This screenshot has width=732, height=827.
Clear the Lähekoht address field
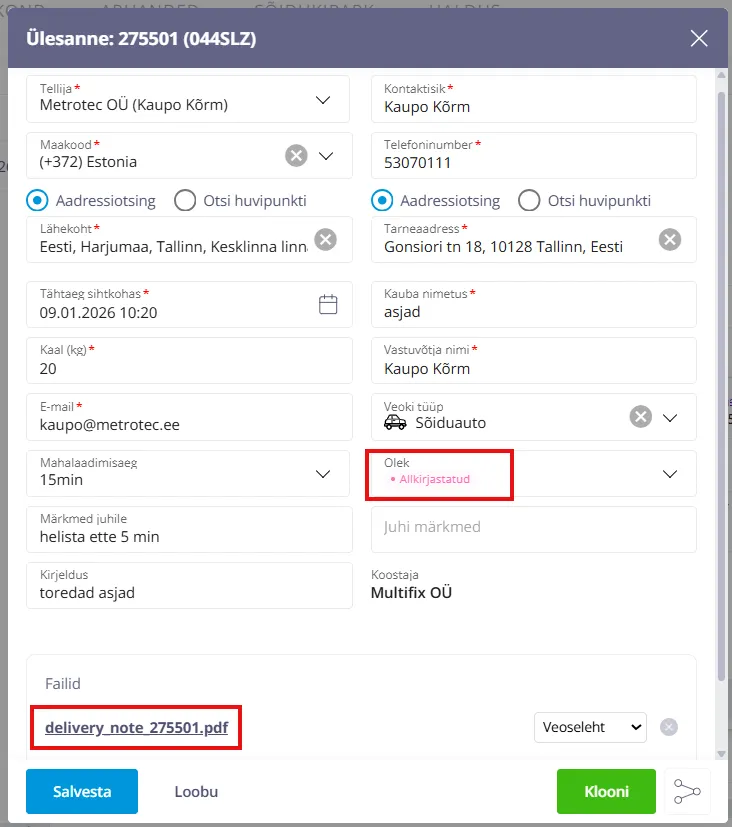point(325,239)
